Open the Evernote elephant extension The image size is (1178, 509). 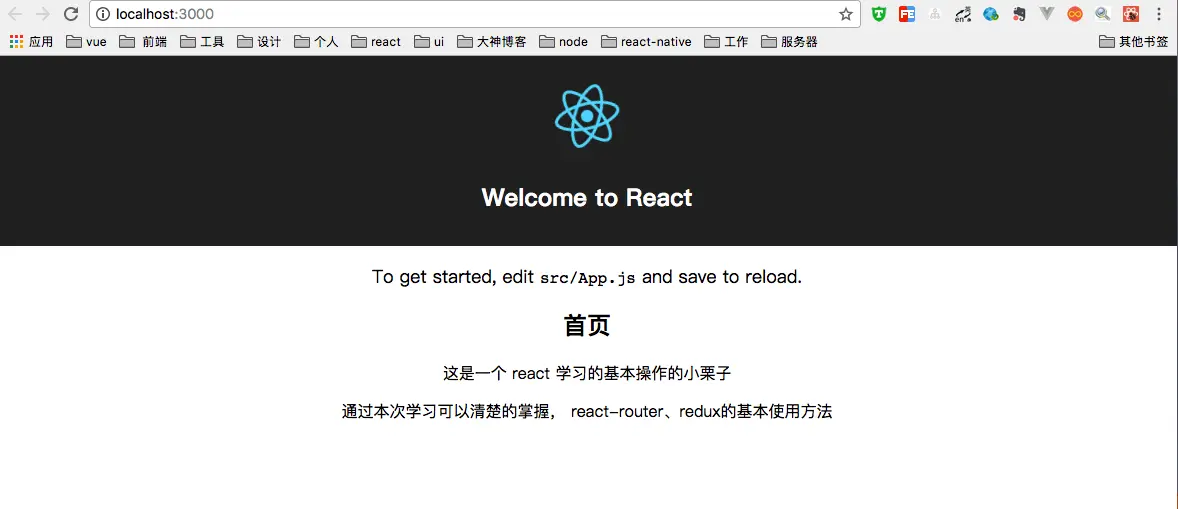click(1019, 14)
